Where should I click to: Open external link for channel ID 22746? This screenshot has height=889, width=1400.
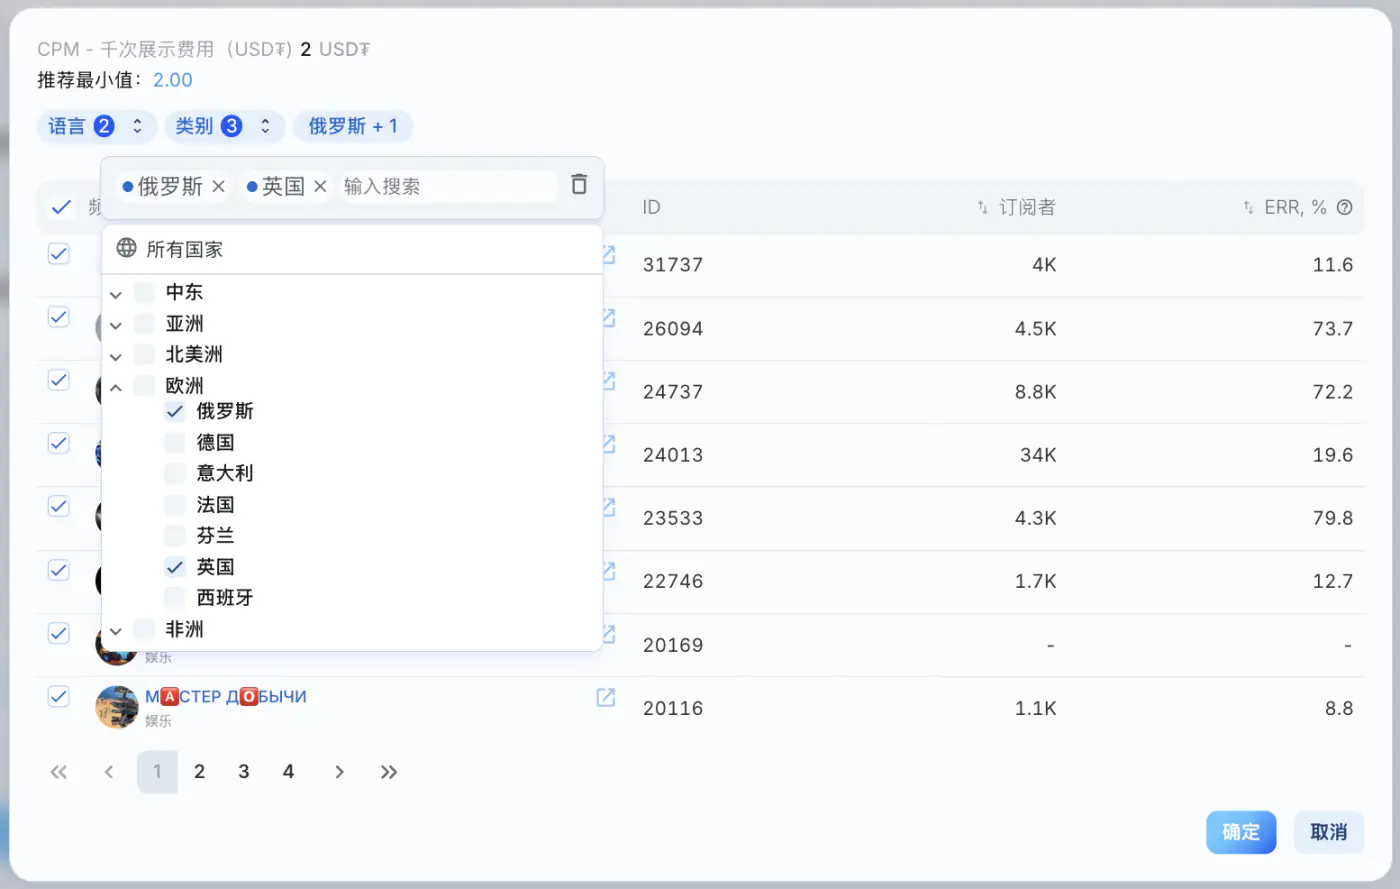point(608,571)
